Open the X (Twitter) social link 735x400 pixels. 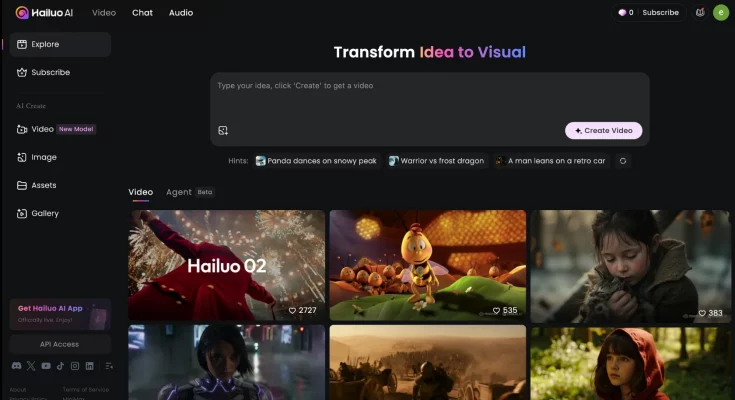(x=31, y=366)
